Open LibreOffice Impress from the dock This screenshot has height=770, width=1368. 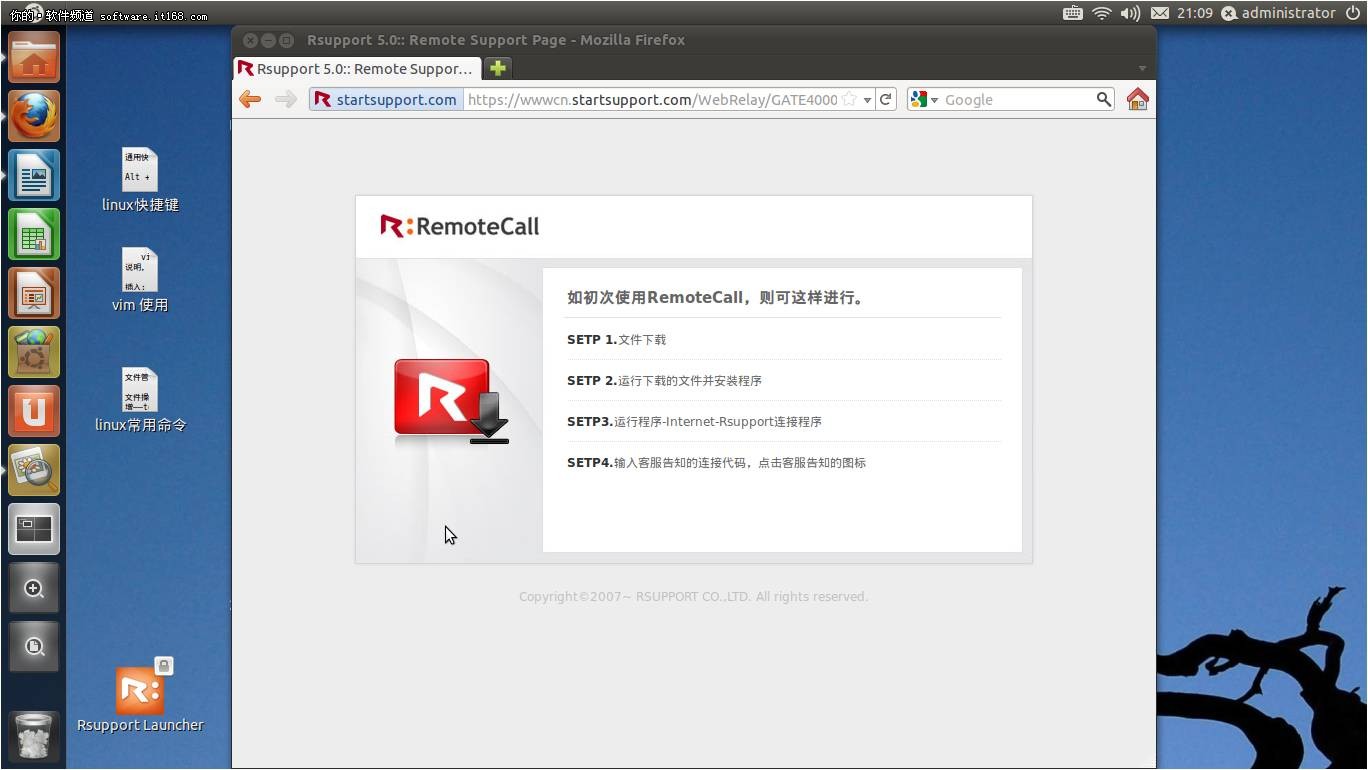click(34, 293)
